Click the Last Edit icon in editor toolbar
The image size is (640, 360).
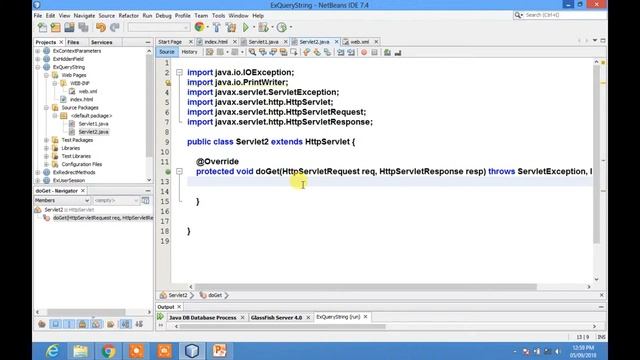(210, 52)
